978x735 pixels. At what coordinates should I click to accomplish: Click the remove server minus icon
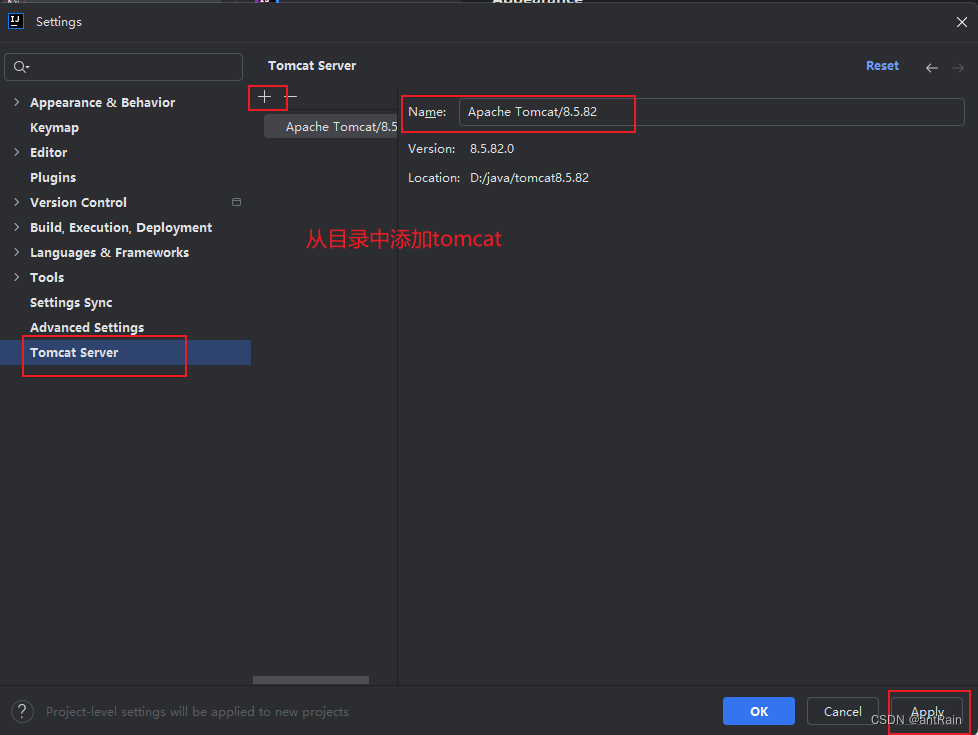click(x=291, y=97)
